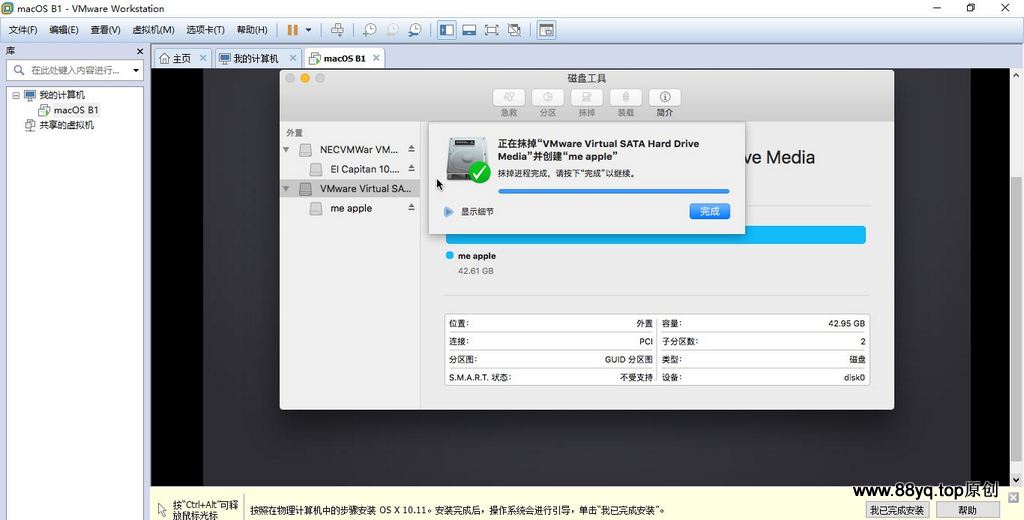Expand 显示细节 disclosure triangle
The height and width of the screenshot is (520, 1024).
tap(448, 212)
